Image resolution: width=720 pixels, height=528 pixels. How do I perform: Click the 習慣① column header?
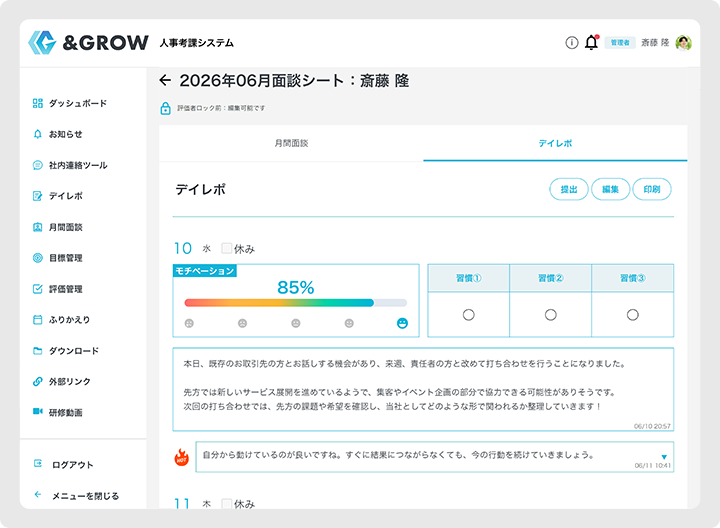(x=468, y=278)
